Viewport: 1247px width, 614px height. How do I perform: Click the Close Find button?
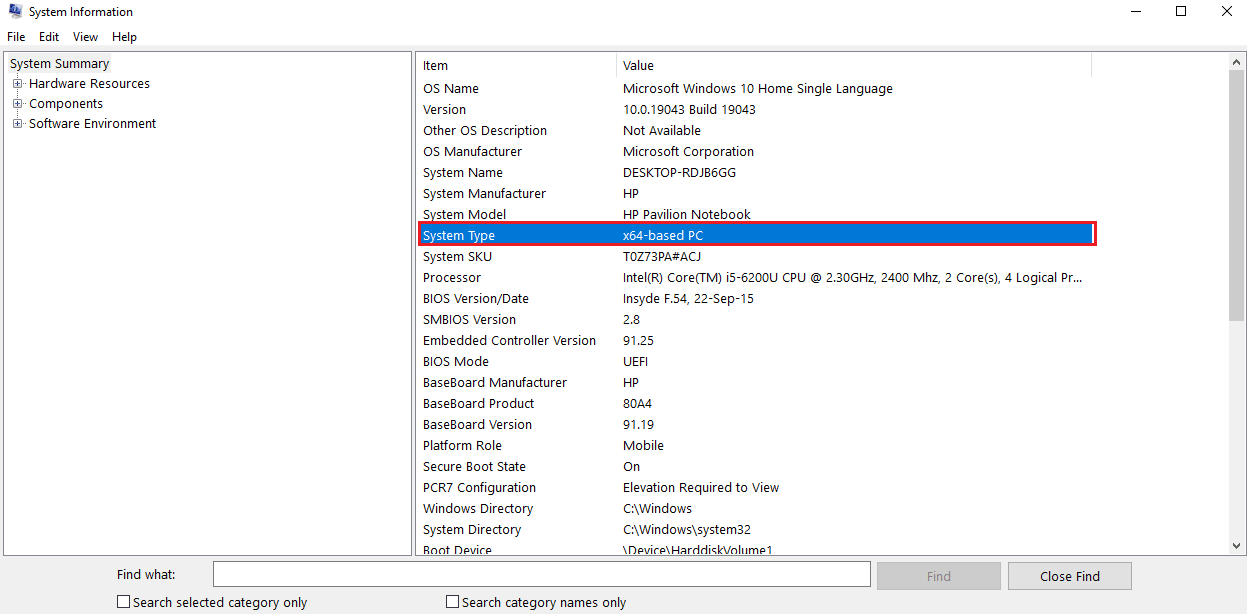click(x=1069, y=576)
